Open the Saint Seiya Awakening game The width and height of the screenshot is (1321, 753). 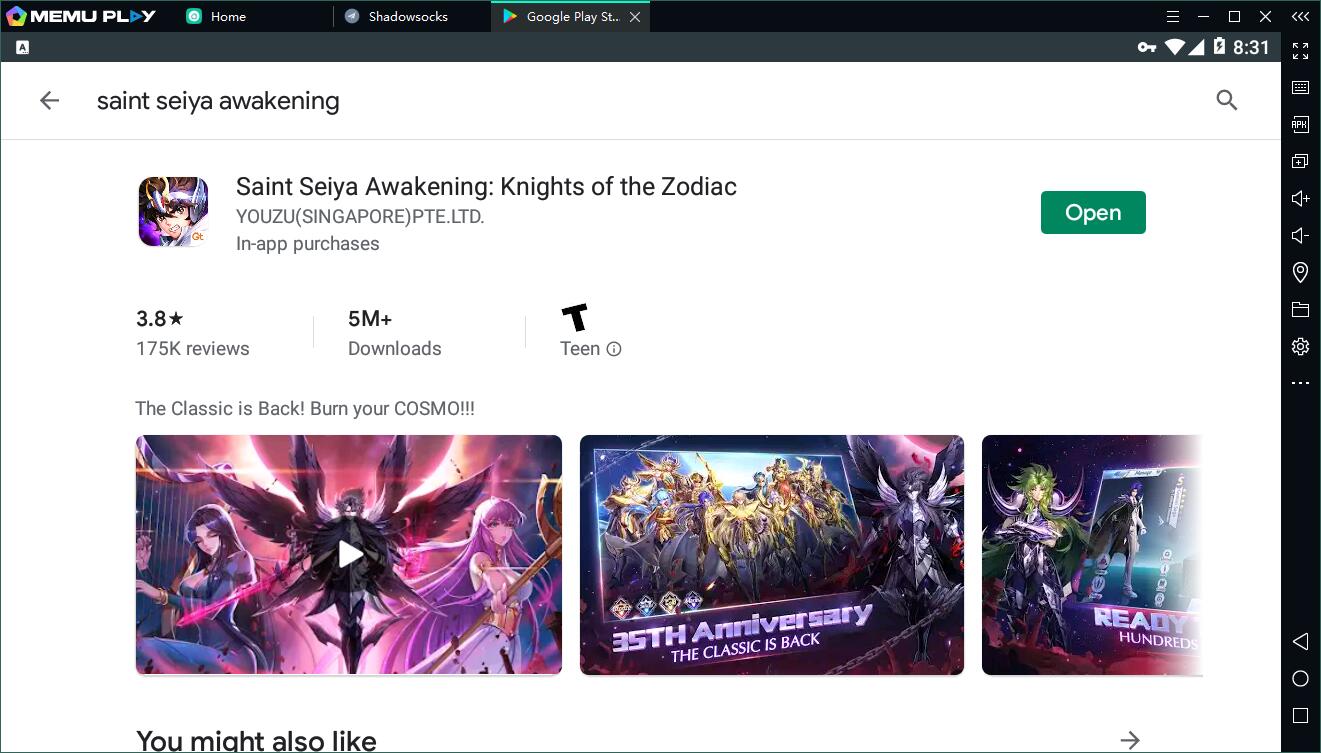point(1092,212)
